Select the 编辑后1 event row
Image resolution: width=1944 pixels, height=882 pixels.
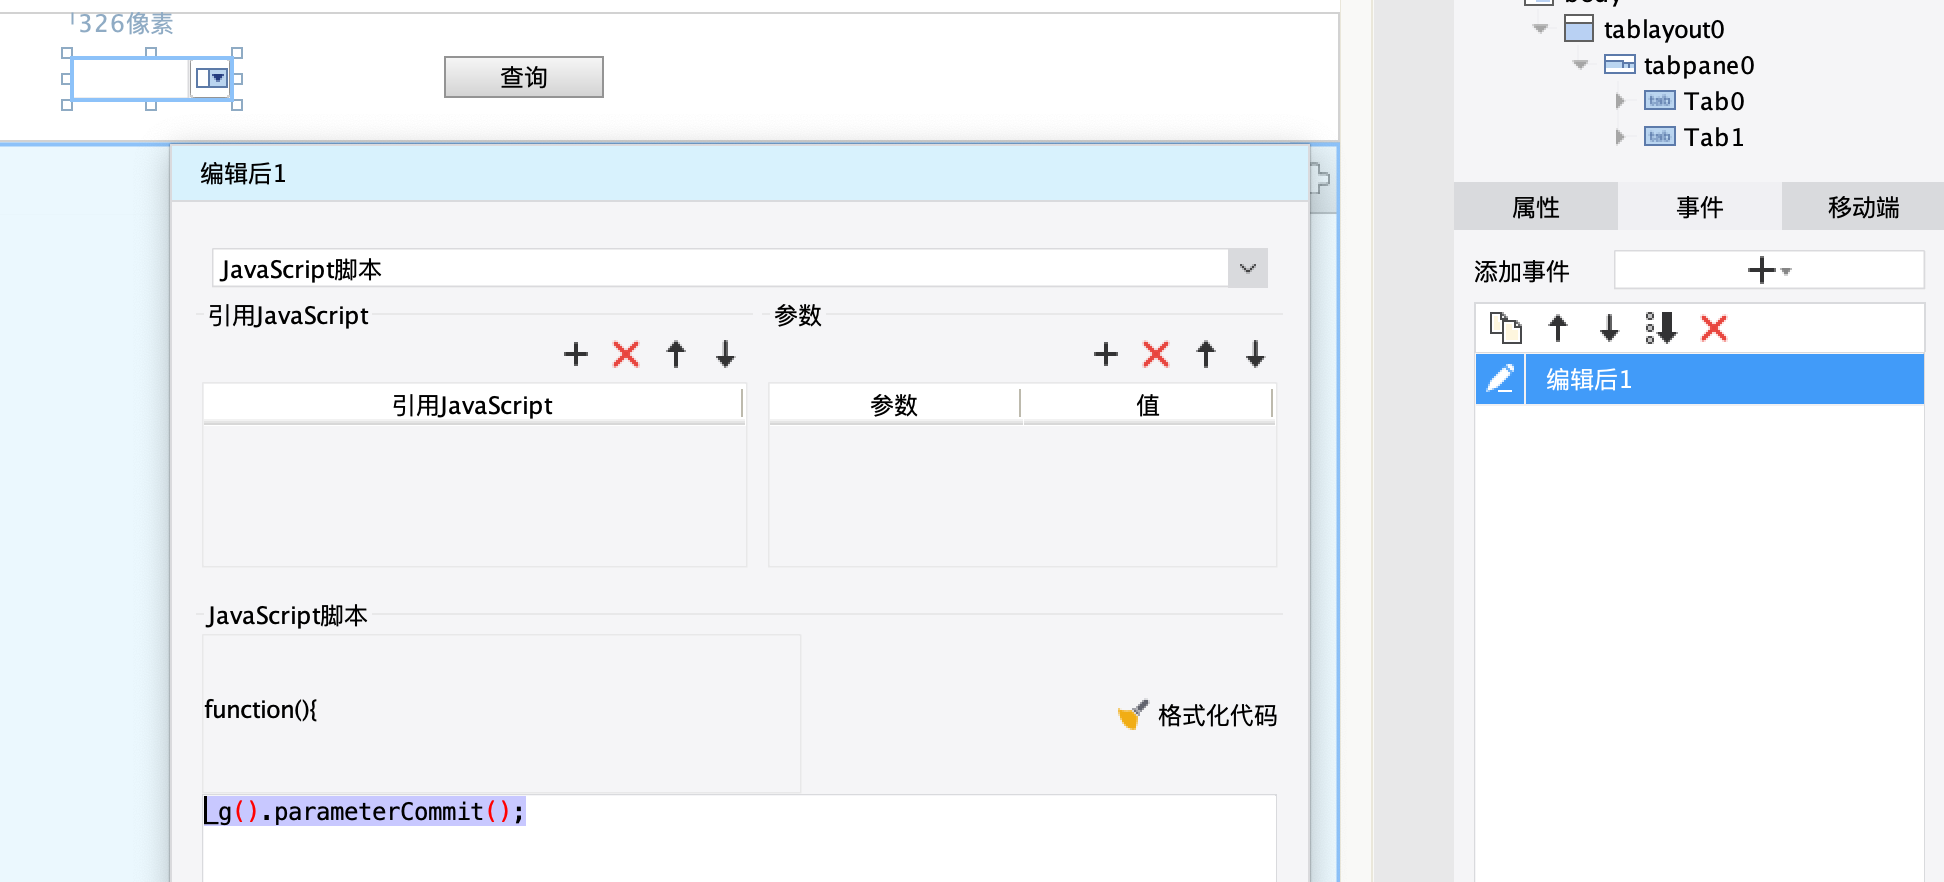pyautogui.click(x=1700, y=379)
